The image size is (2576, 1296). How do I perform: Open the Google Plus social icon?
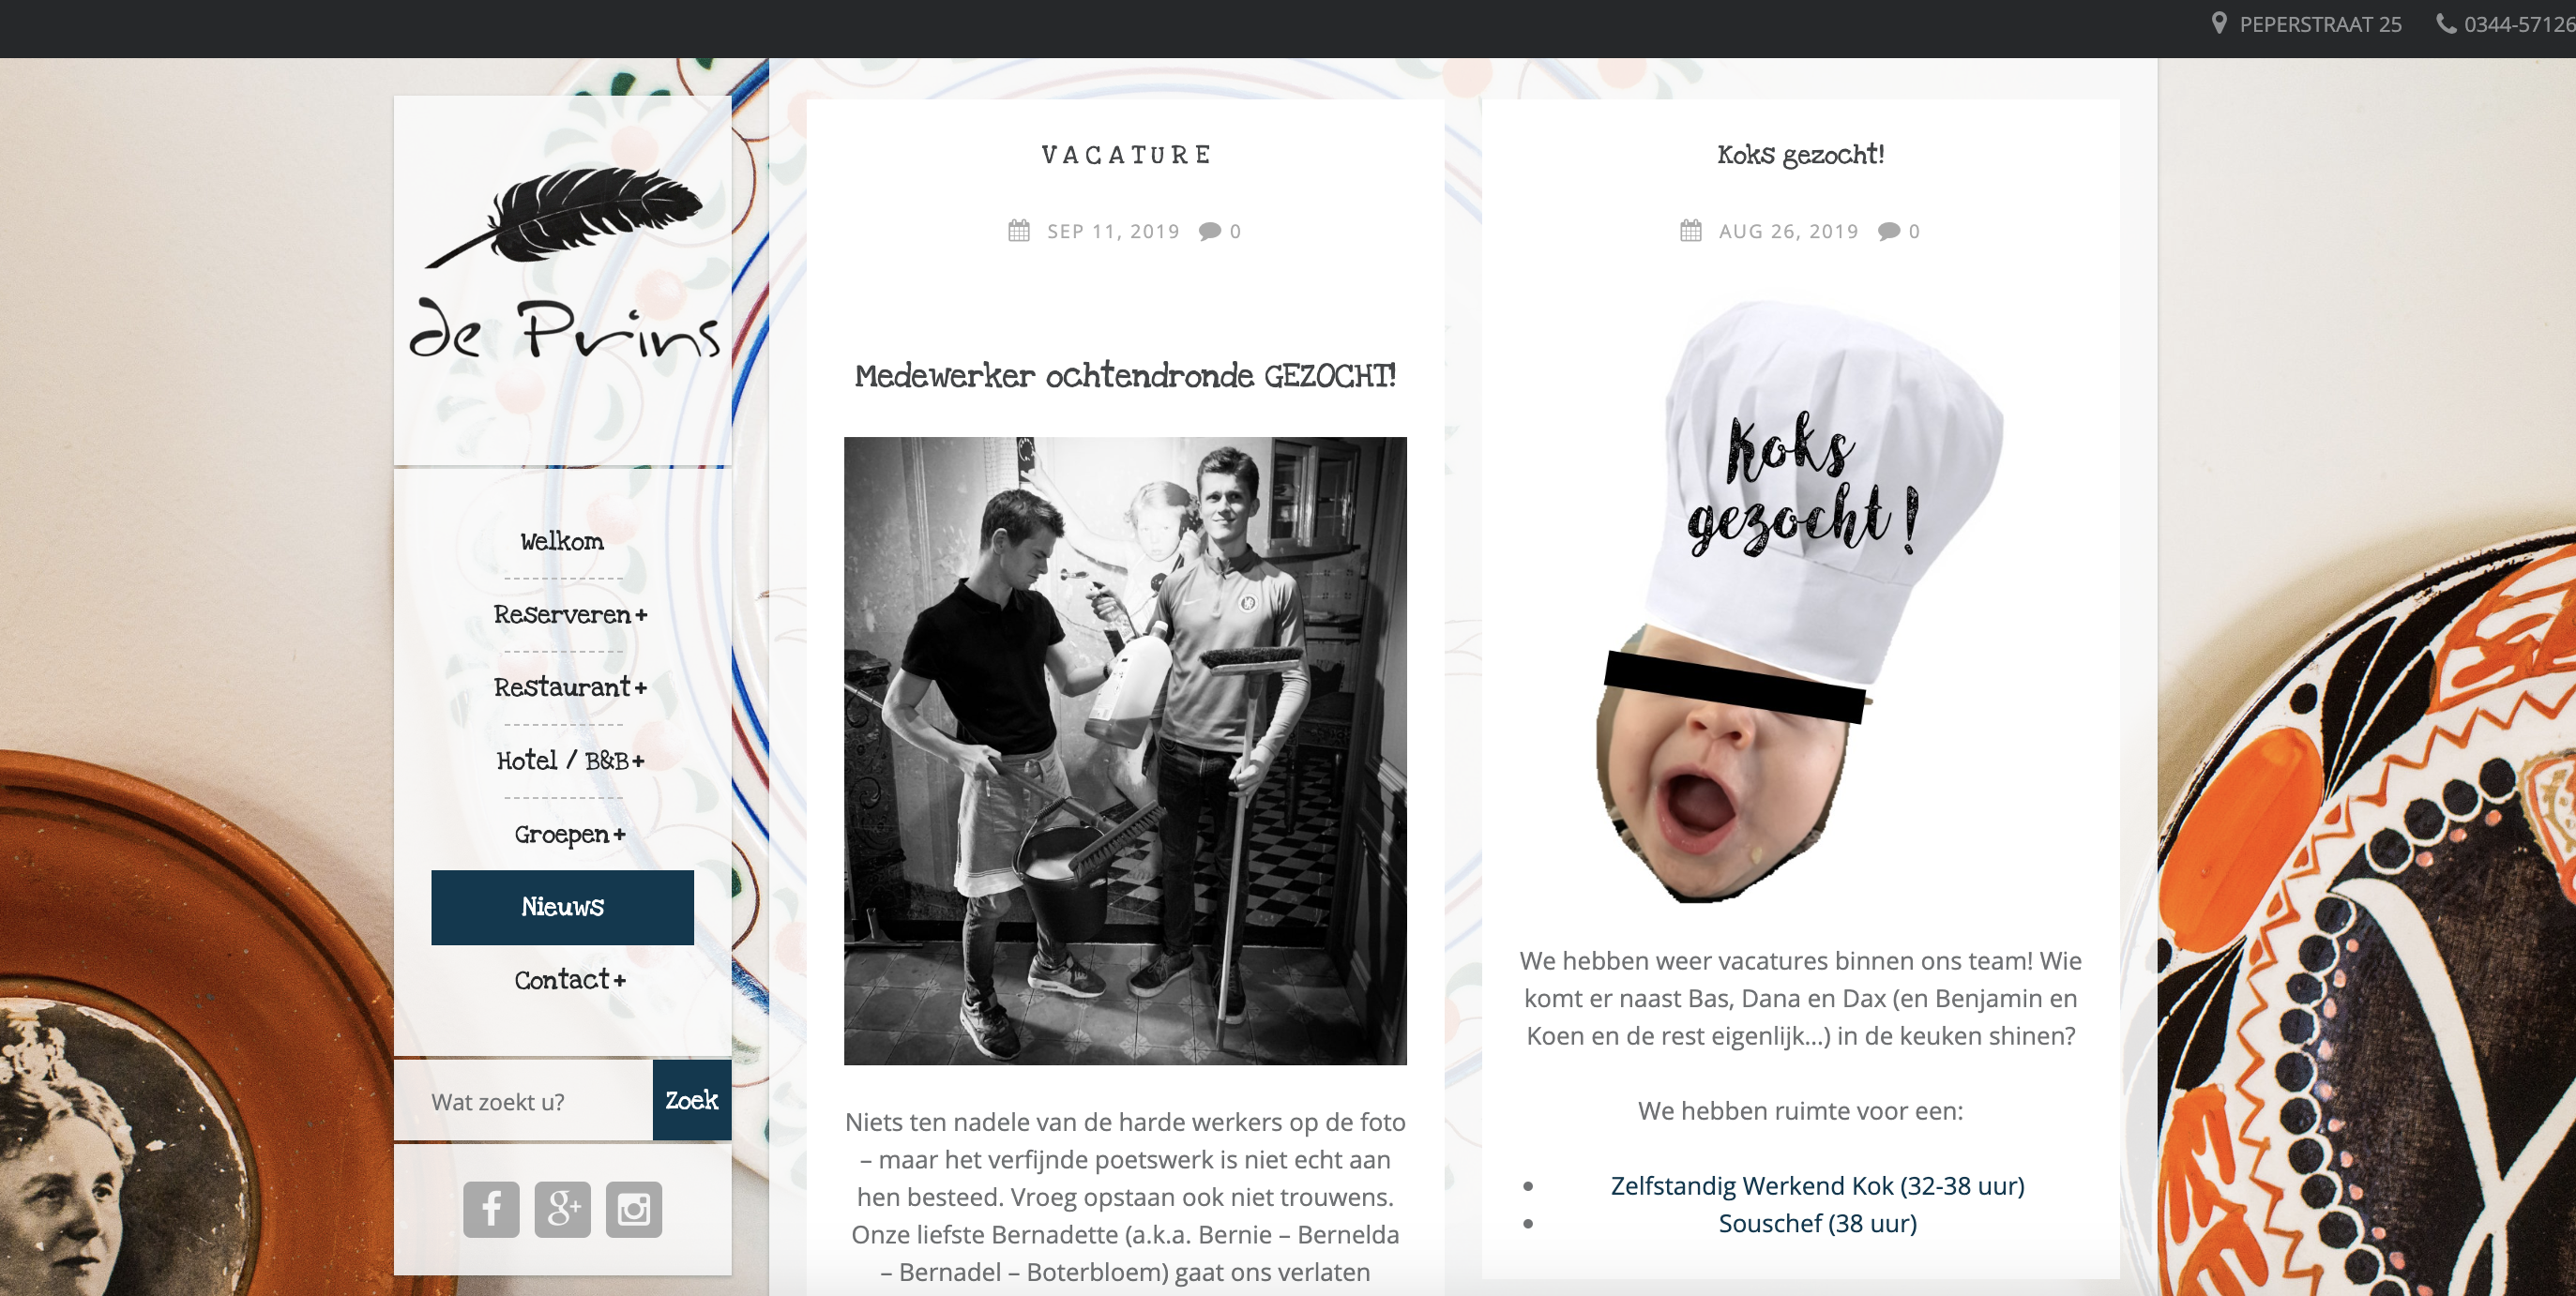tap(562, 1209)
